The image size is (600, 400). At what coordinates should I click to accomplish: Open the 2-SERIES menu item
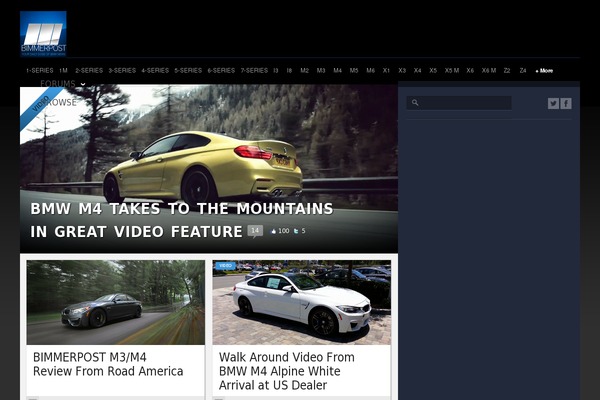pos(89,70)
